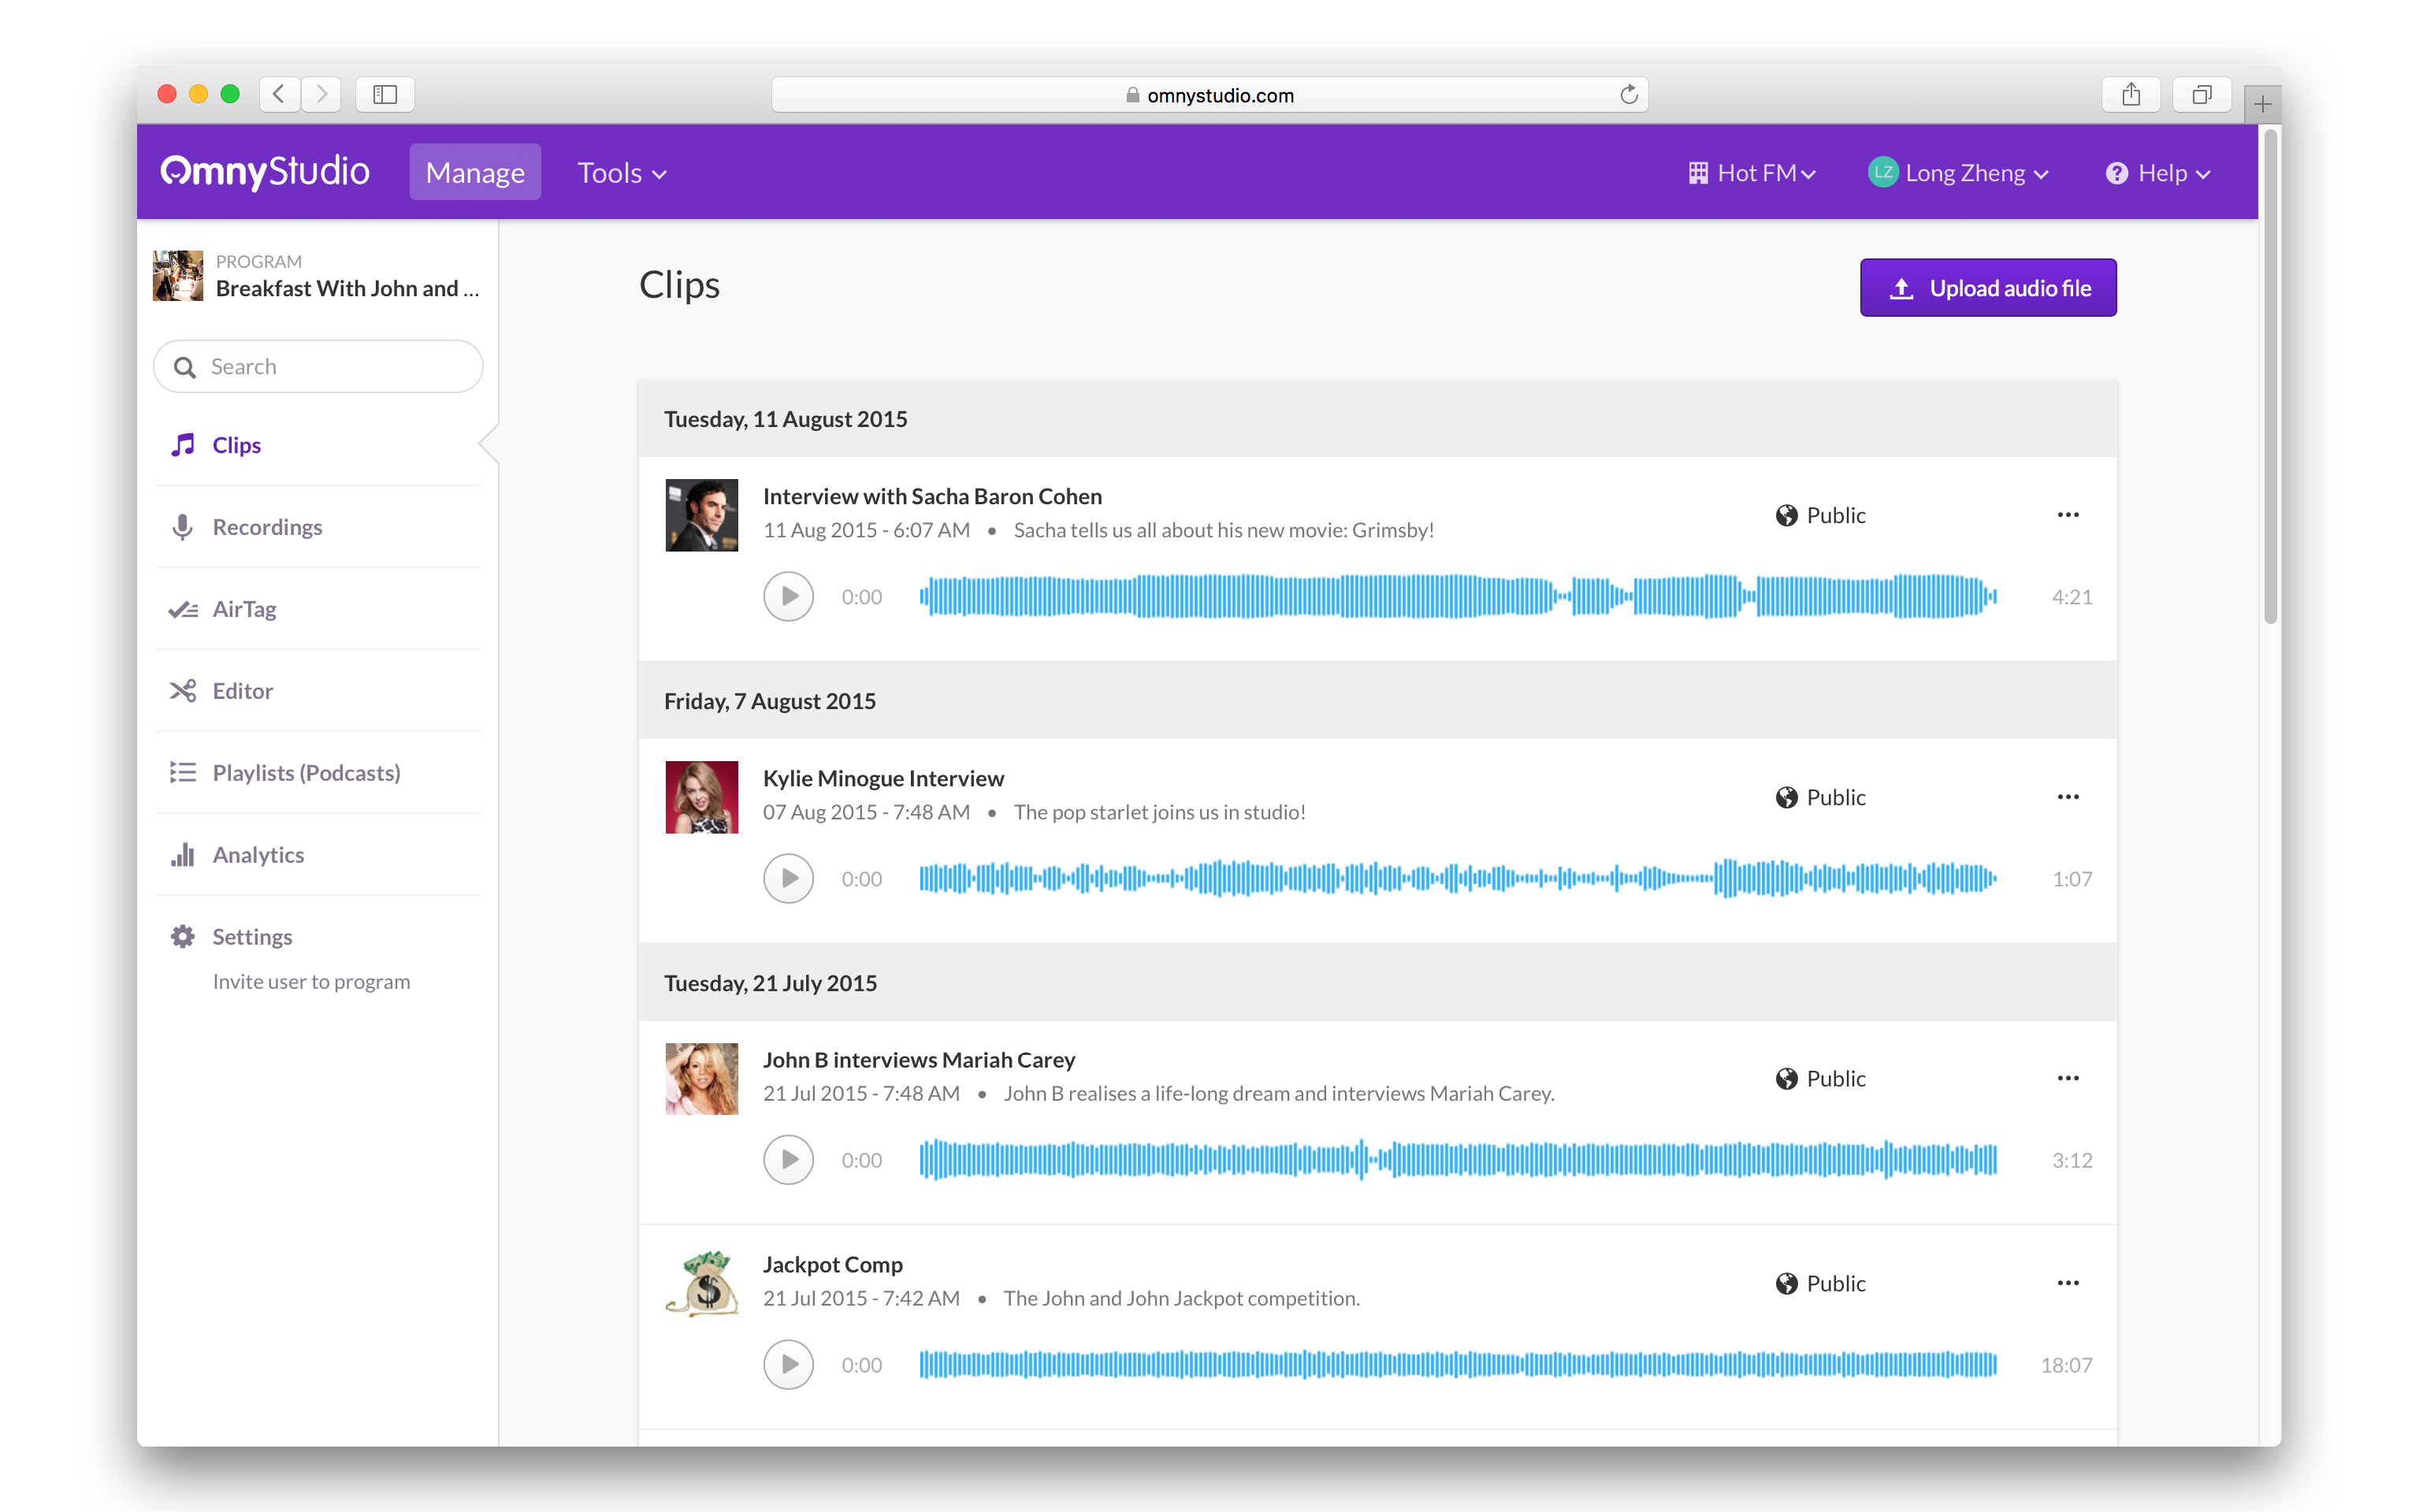
Task: Go back in browser history
Action: pyautogui.click(x=279, y=95)
